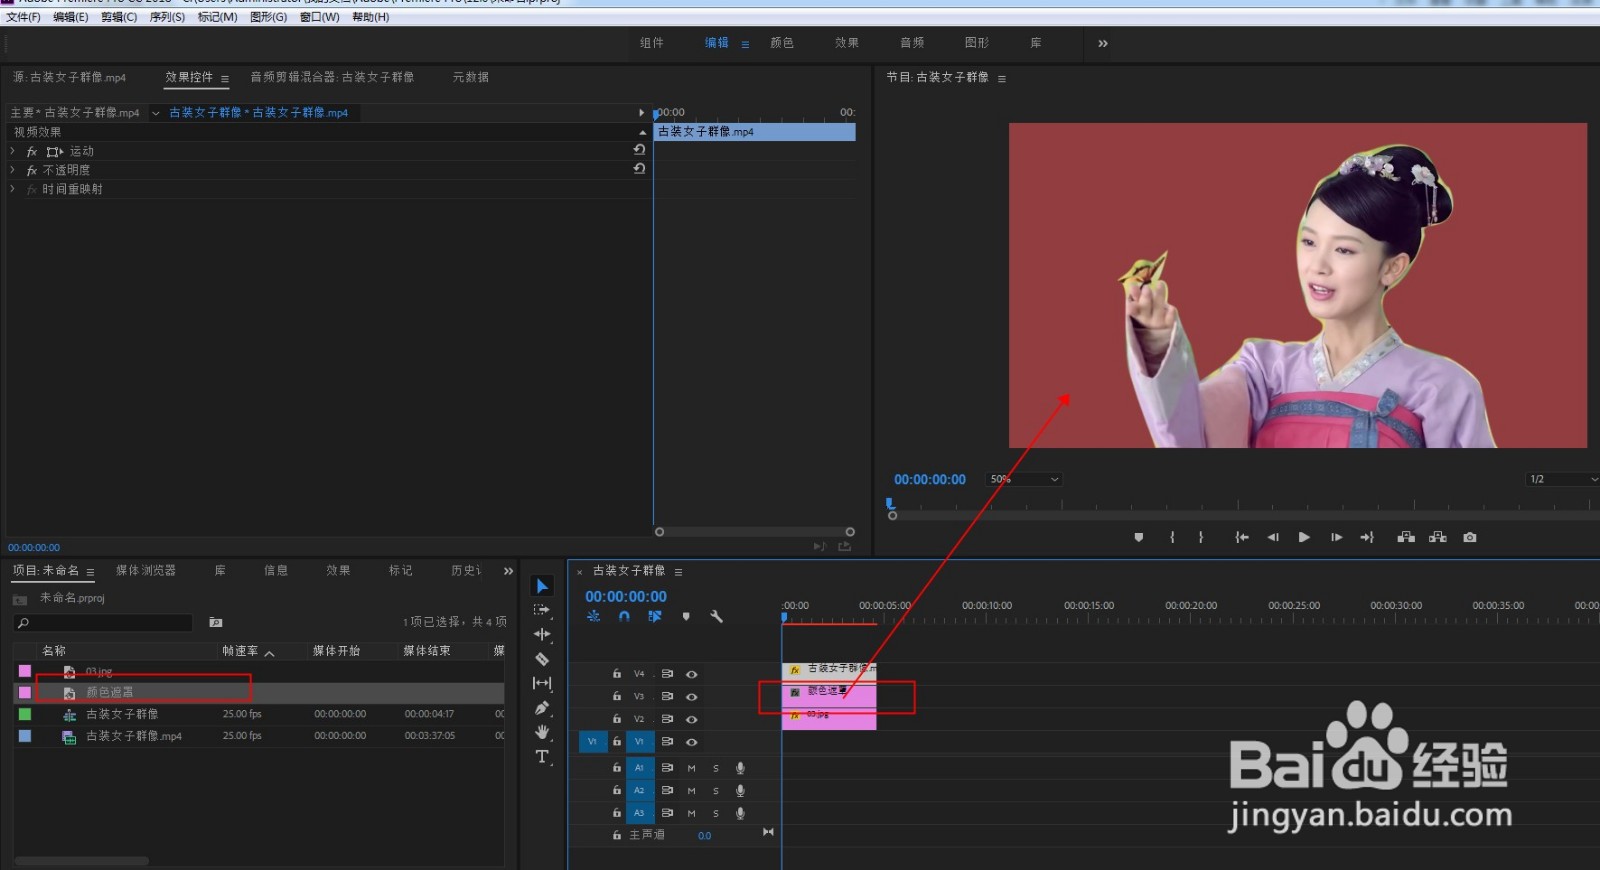Select the Pen tool
Screen dimensions: 1600x870
pyautogui.click(x=542, y=708)
